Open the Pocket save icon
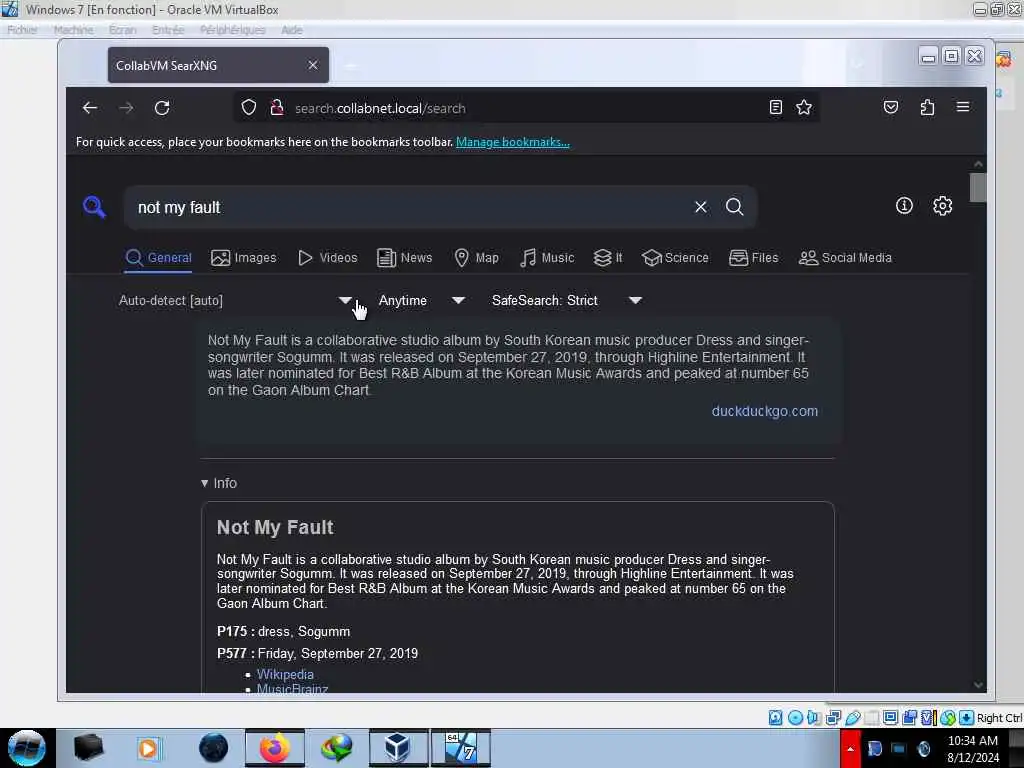This screenshot has height=768, width=1024. click(891, 108)
